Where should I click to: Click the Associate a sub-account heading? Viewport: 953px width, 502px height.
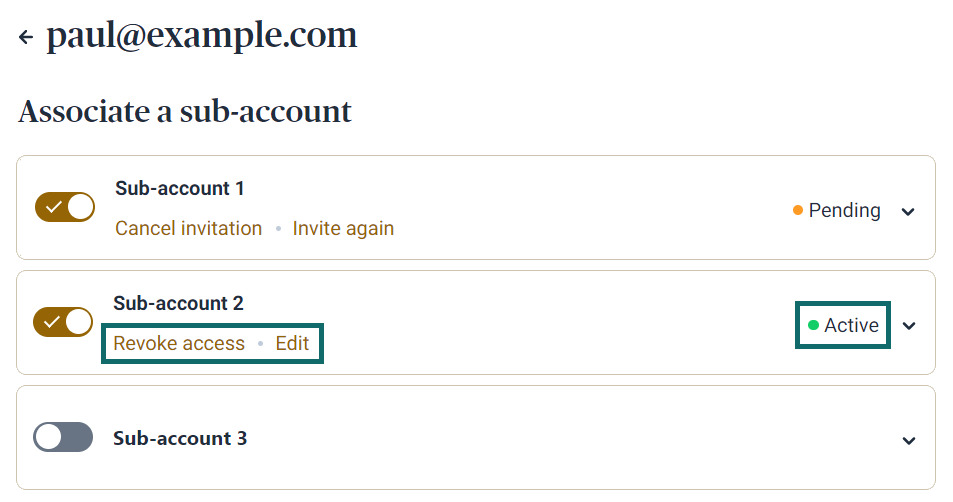click(185, 111)
